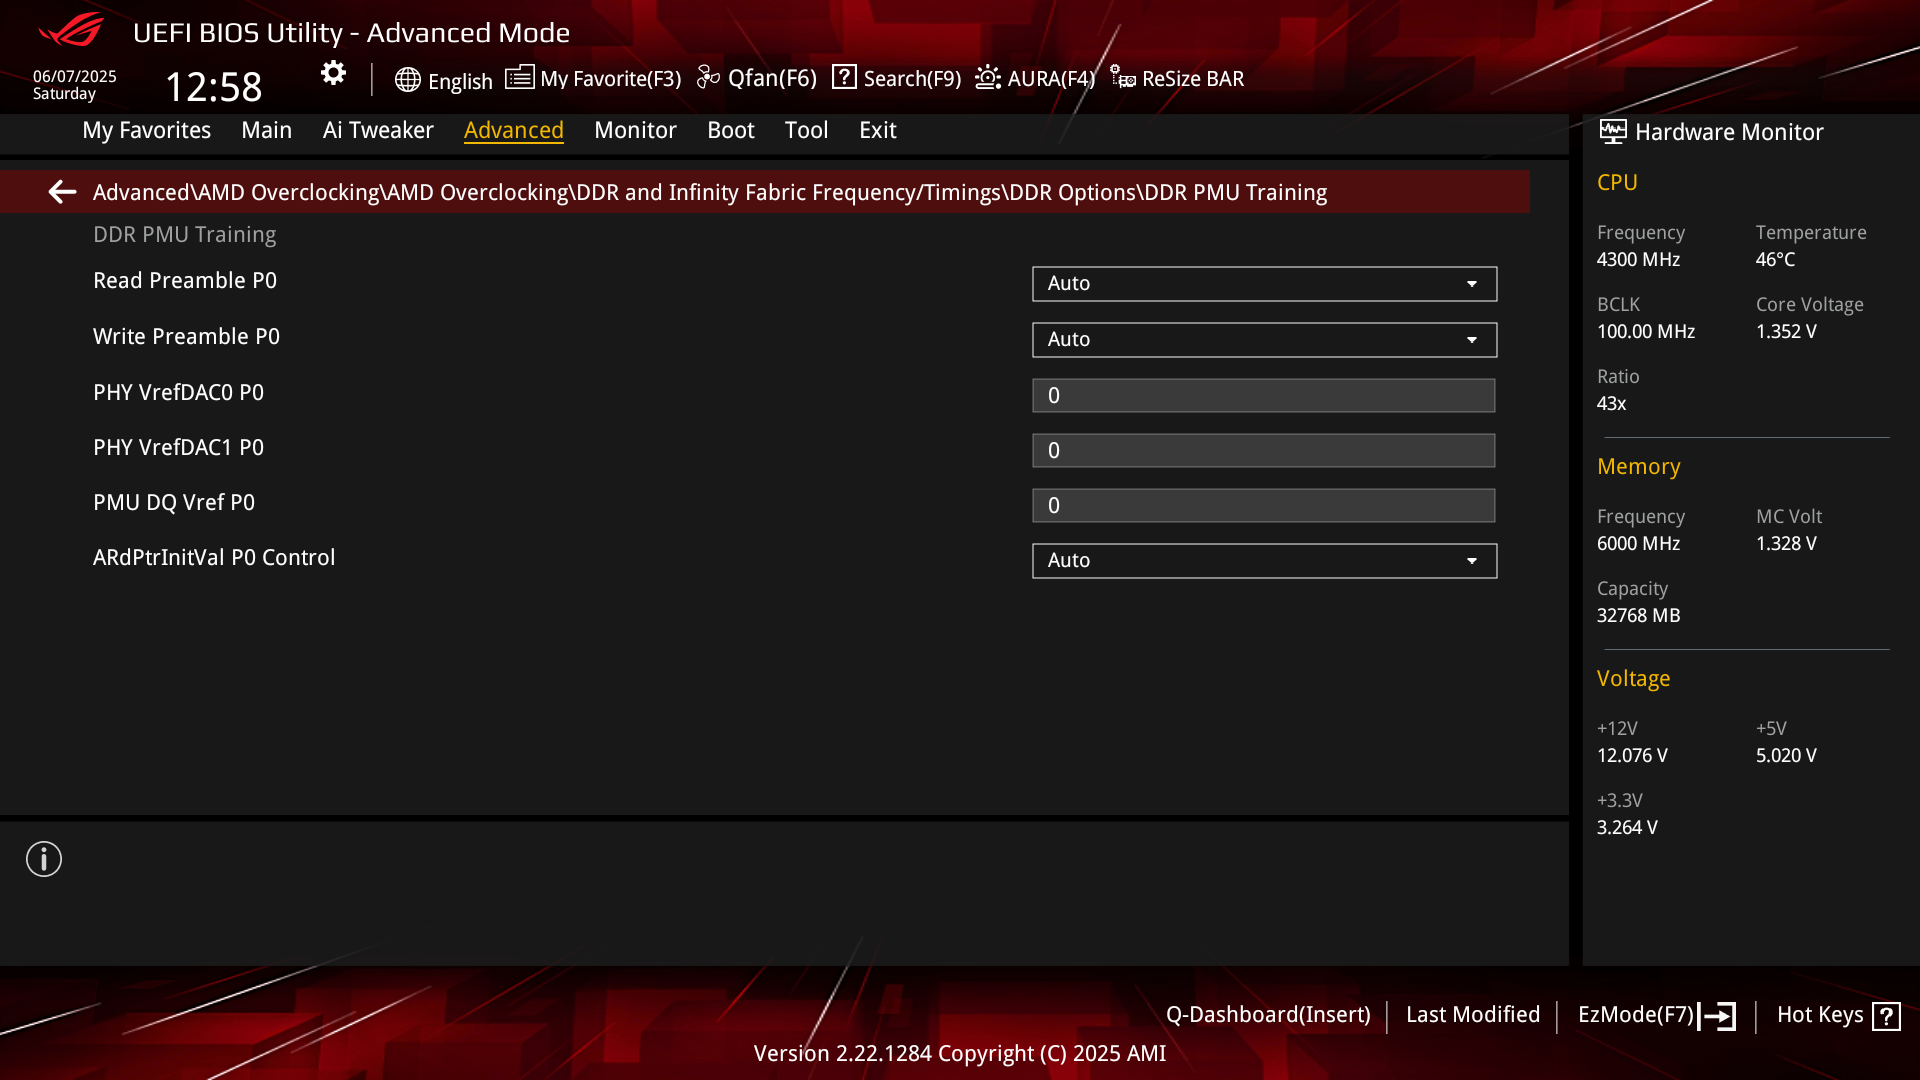Select PMU DQ Vref P0 label
Image resolution: width=1920 pixels, height=1080 pixels.
(x=174, y=502)
